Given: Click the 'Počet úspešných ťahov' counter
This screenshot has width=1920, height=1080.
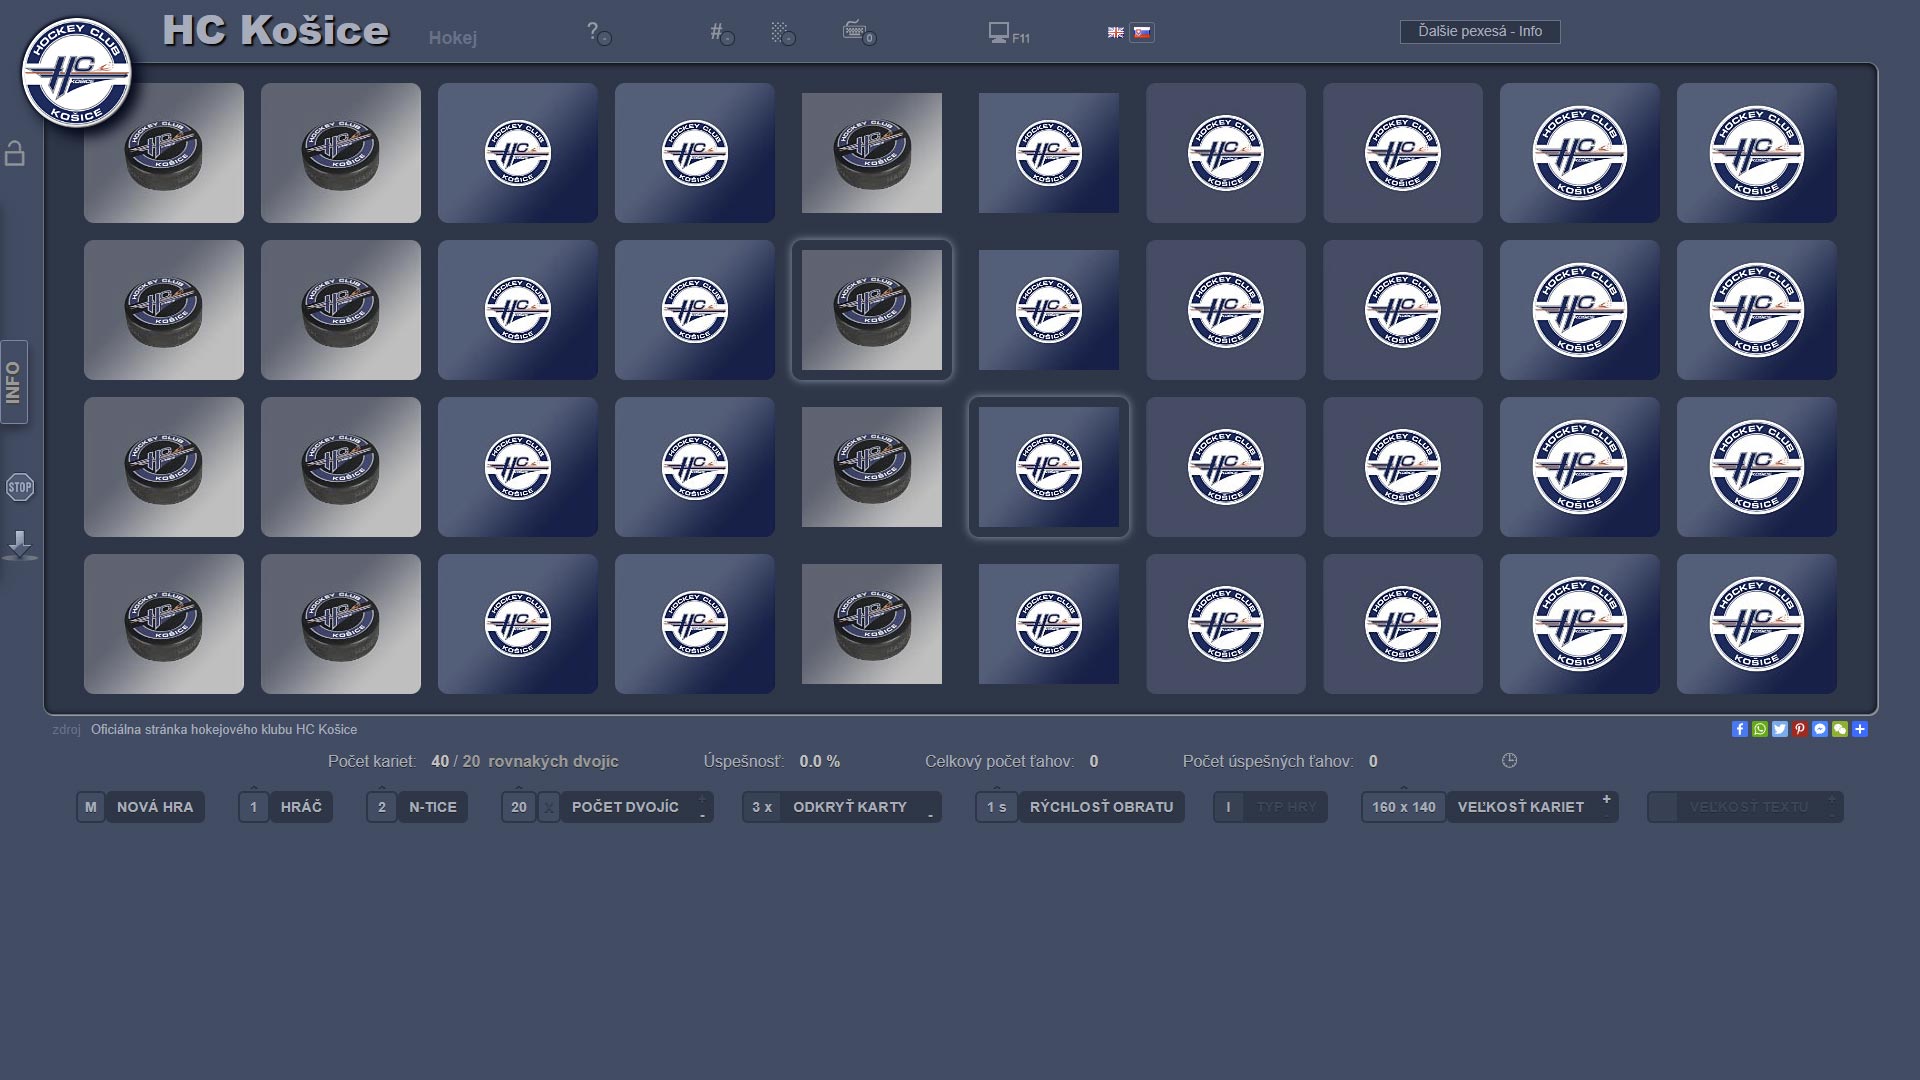Looking at the screenshot, I should pos(1280,761).
